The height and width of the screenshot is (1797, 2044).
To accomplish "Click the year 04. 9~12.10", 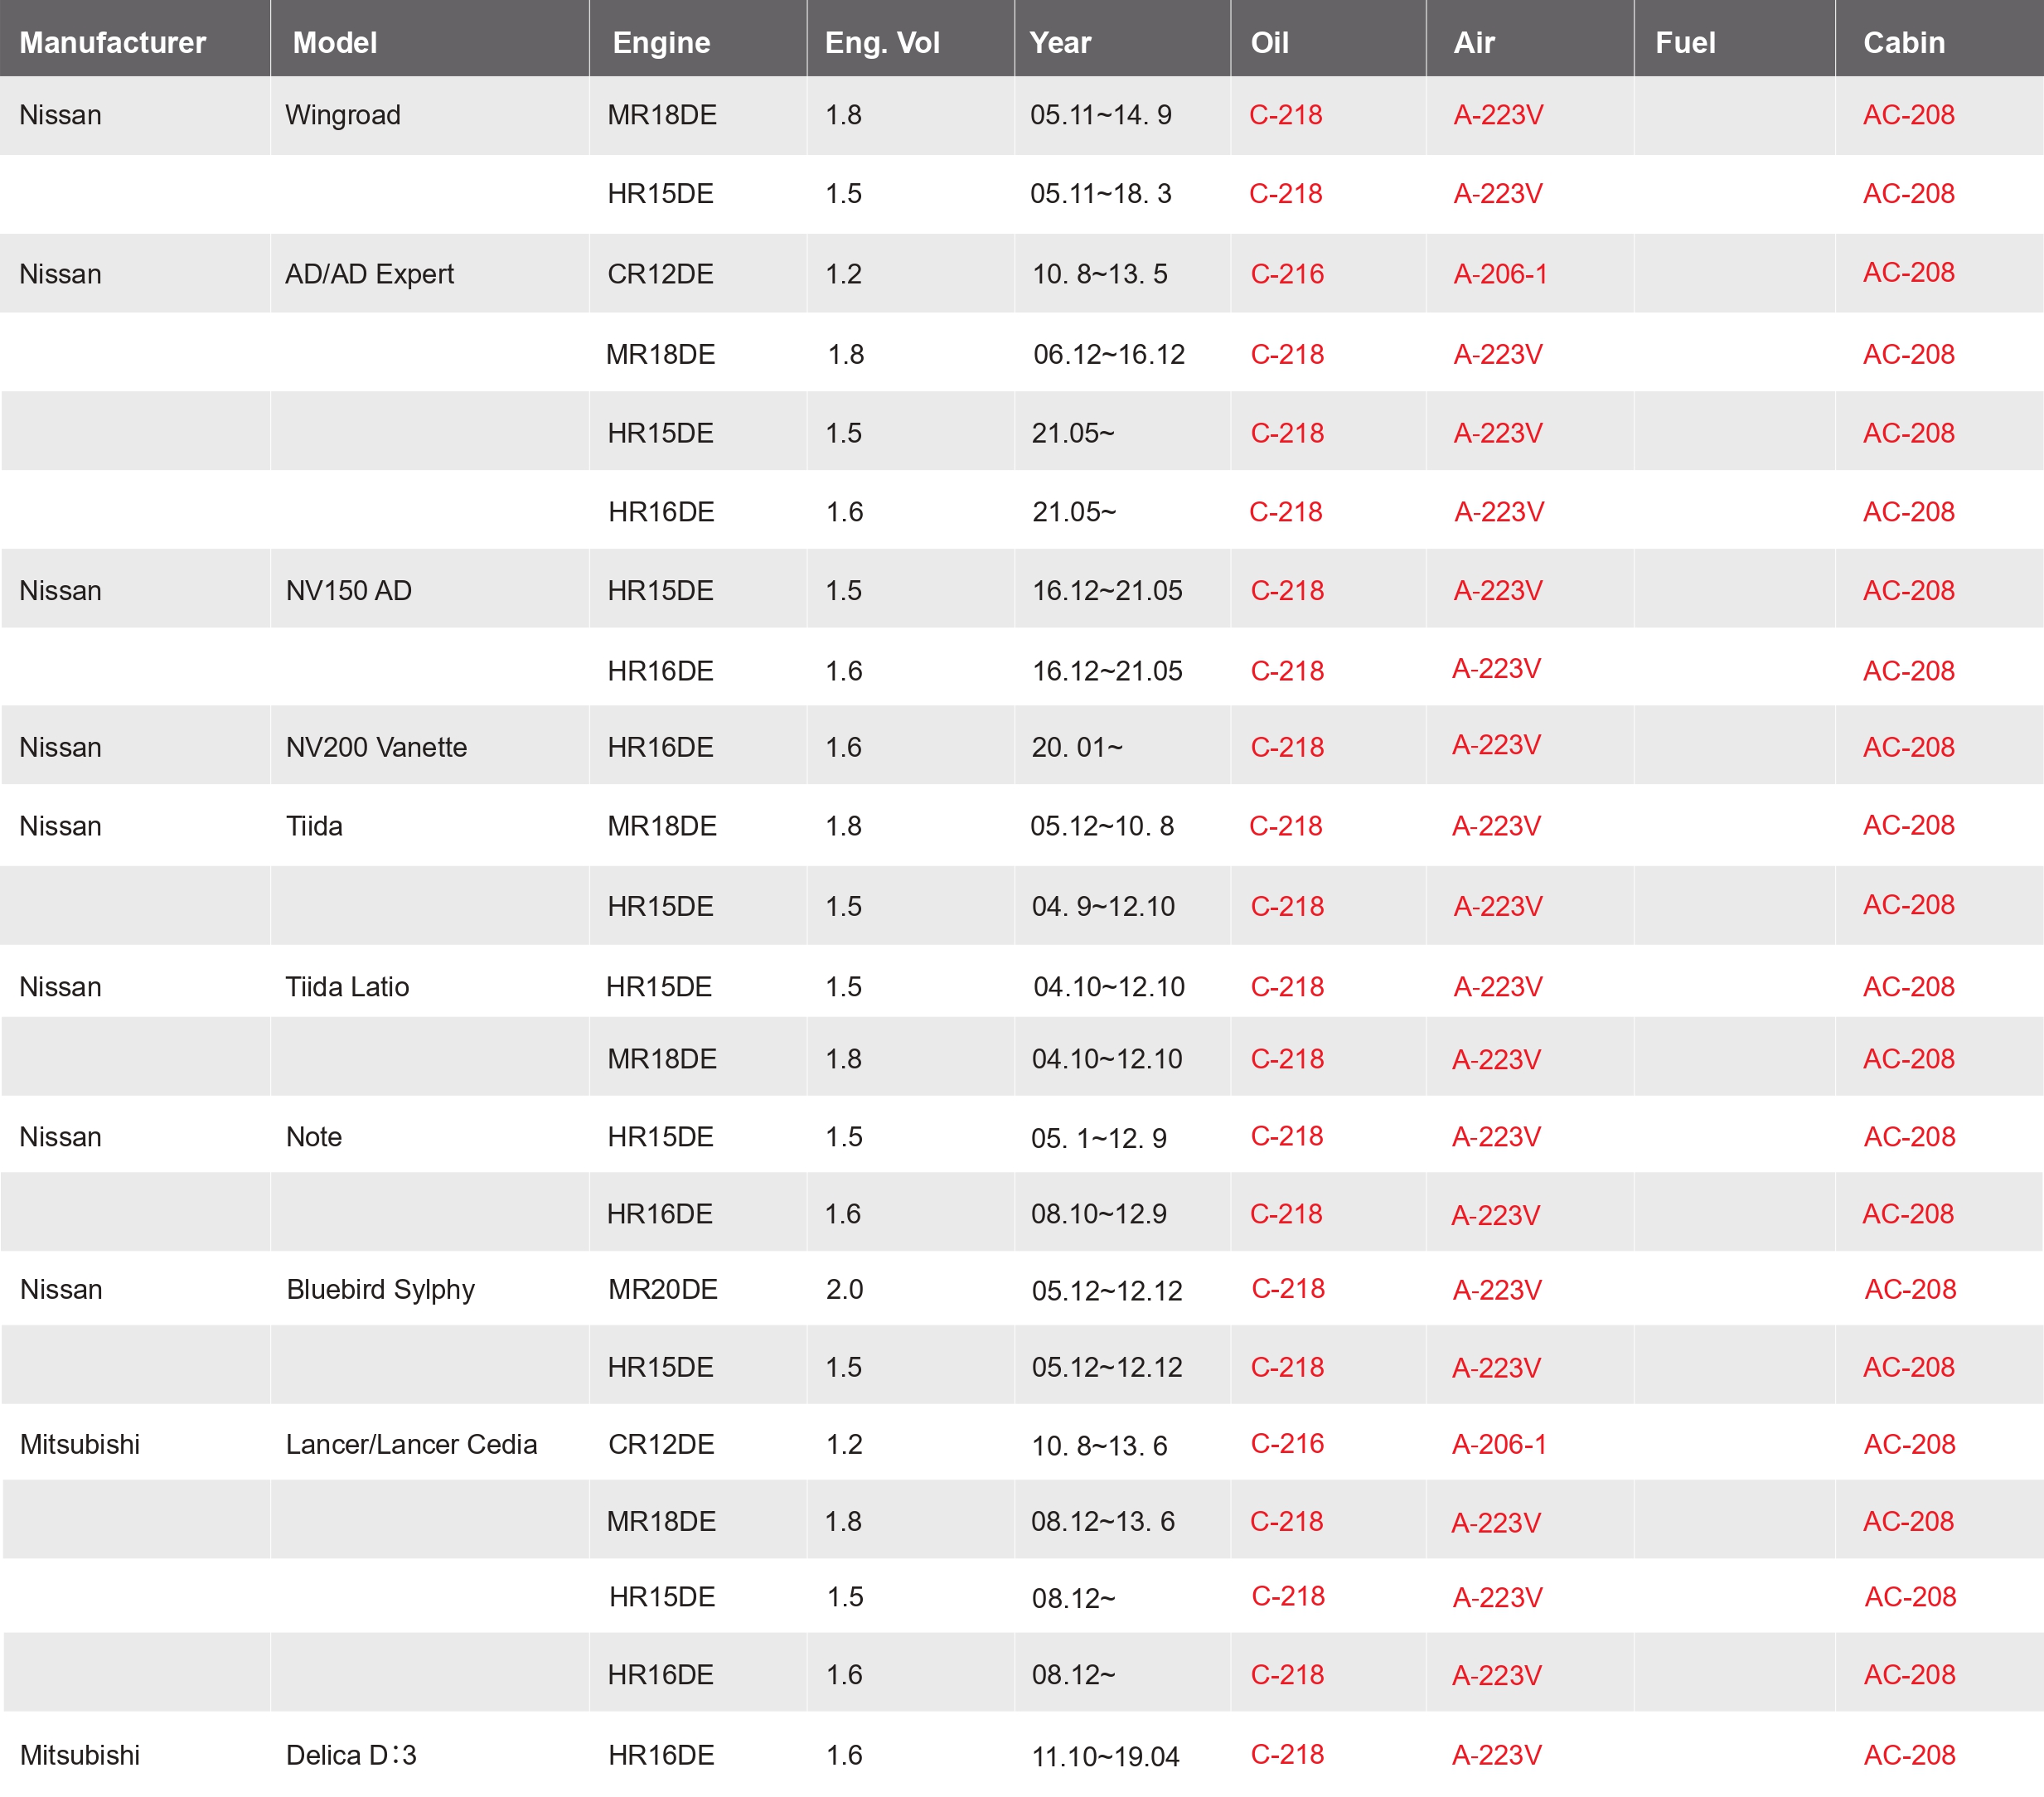I will (1103, 907).
